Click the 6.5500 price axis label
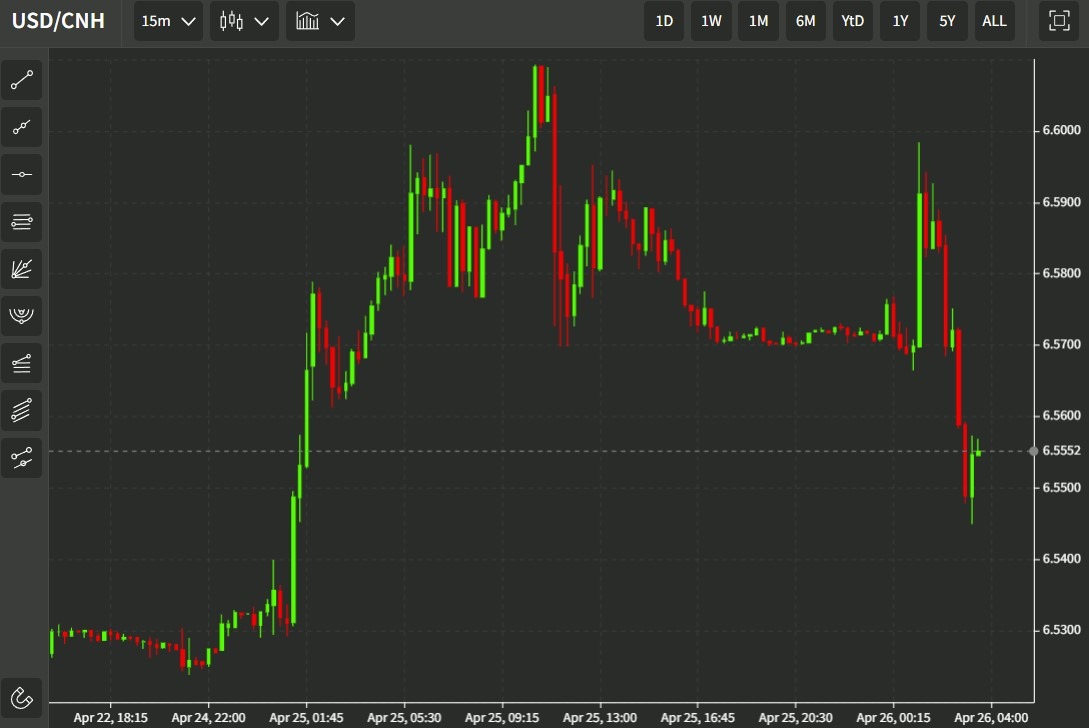The image size is (1089, 728). [1061, 488]
